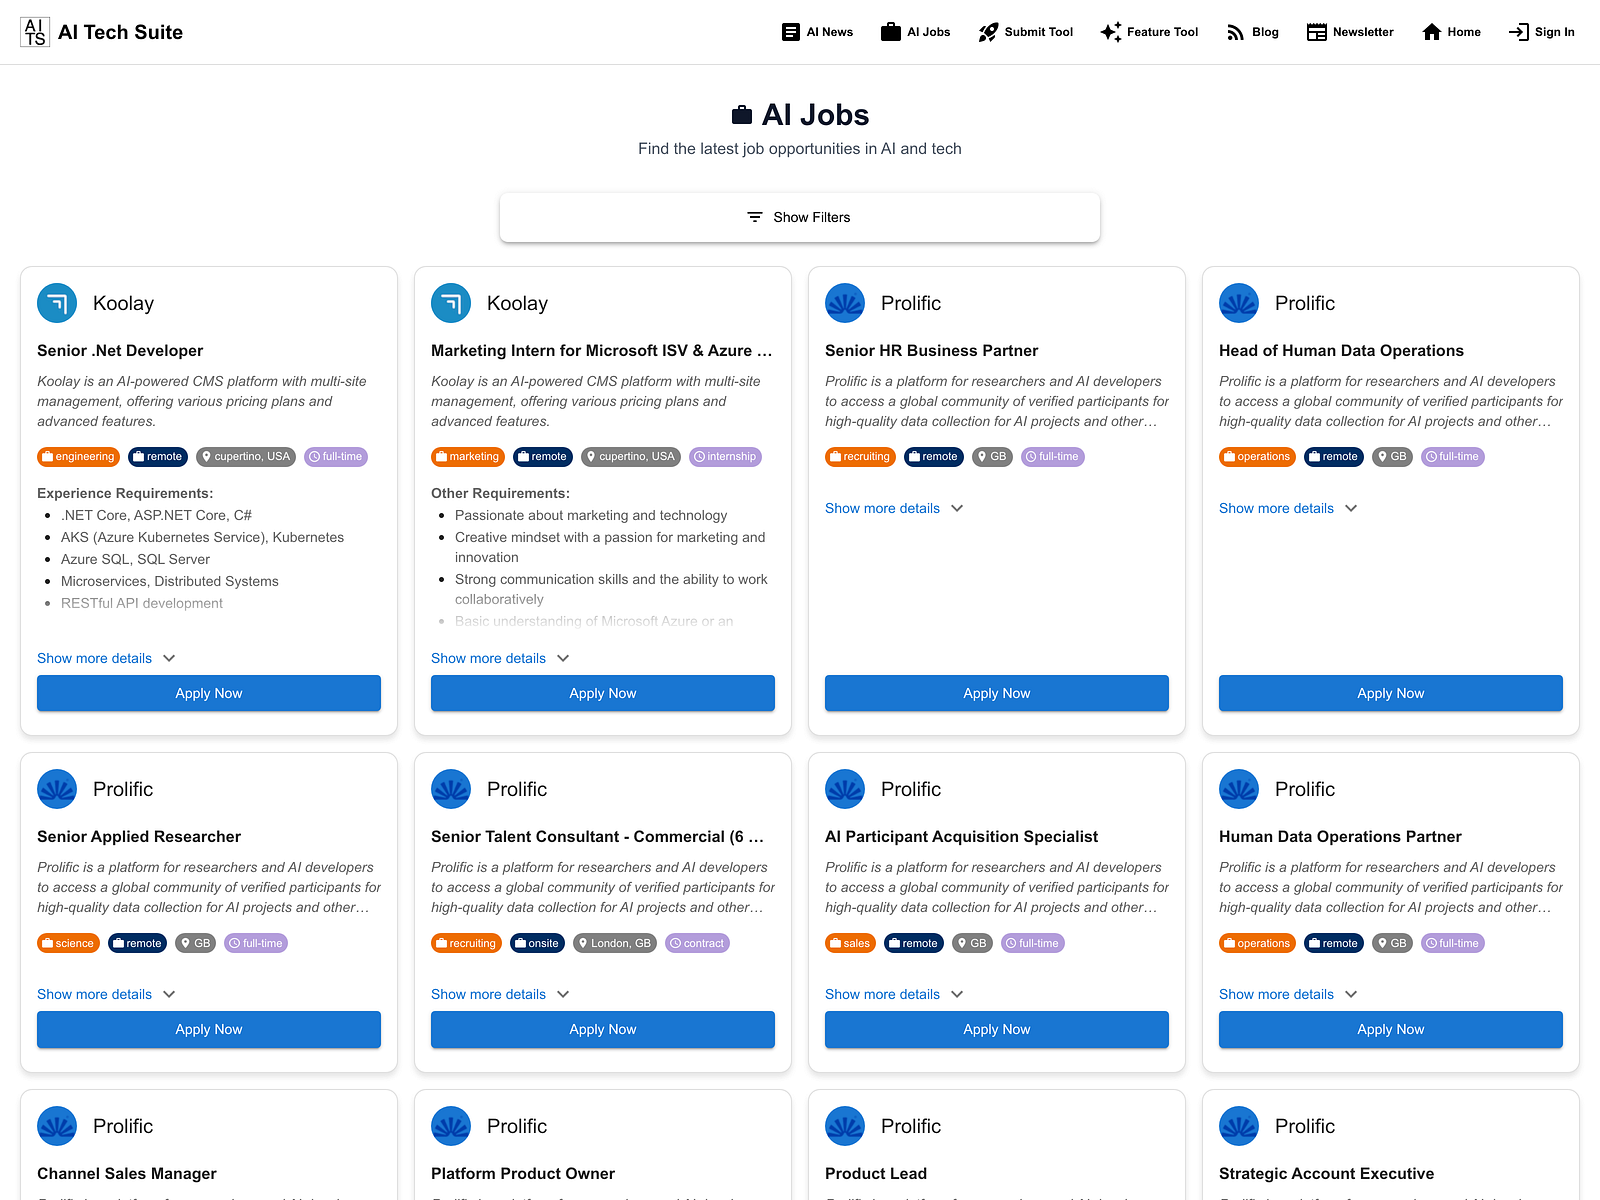
Task: Click the Prolific logo on Head of Human Data Operations
Action: click(x=1239, y=303)
